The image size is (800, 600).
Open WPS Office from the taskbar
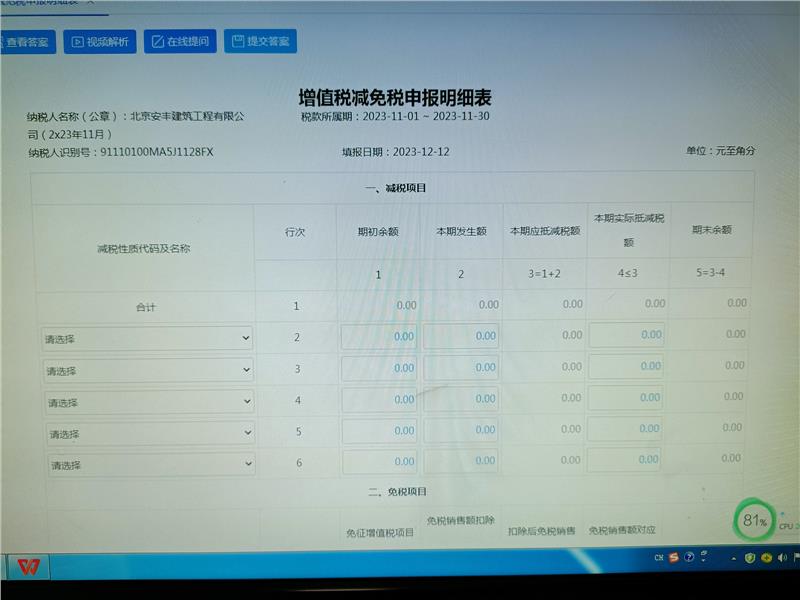coord(28,566)
